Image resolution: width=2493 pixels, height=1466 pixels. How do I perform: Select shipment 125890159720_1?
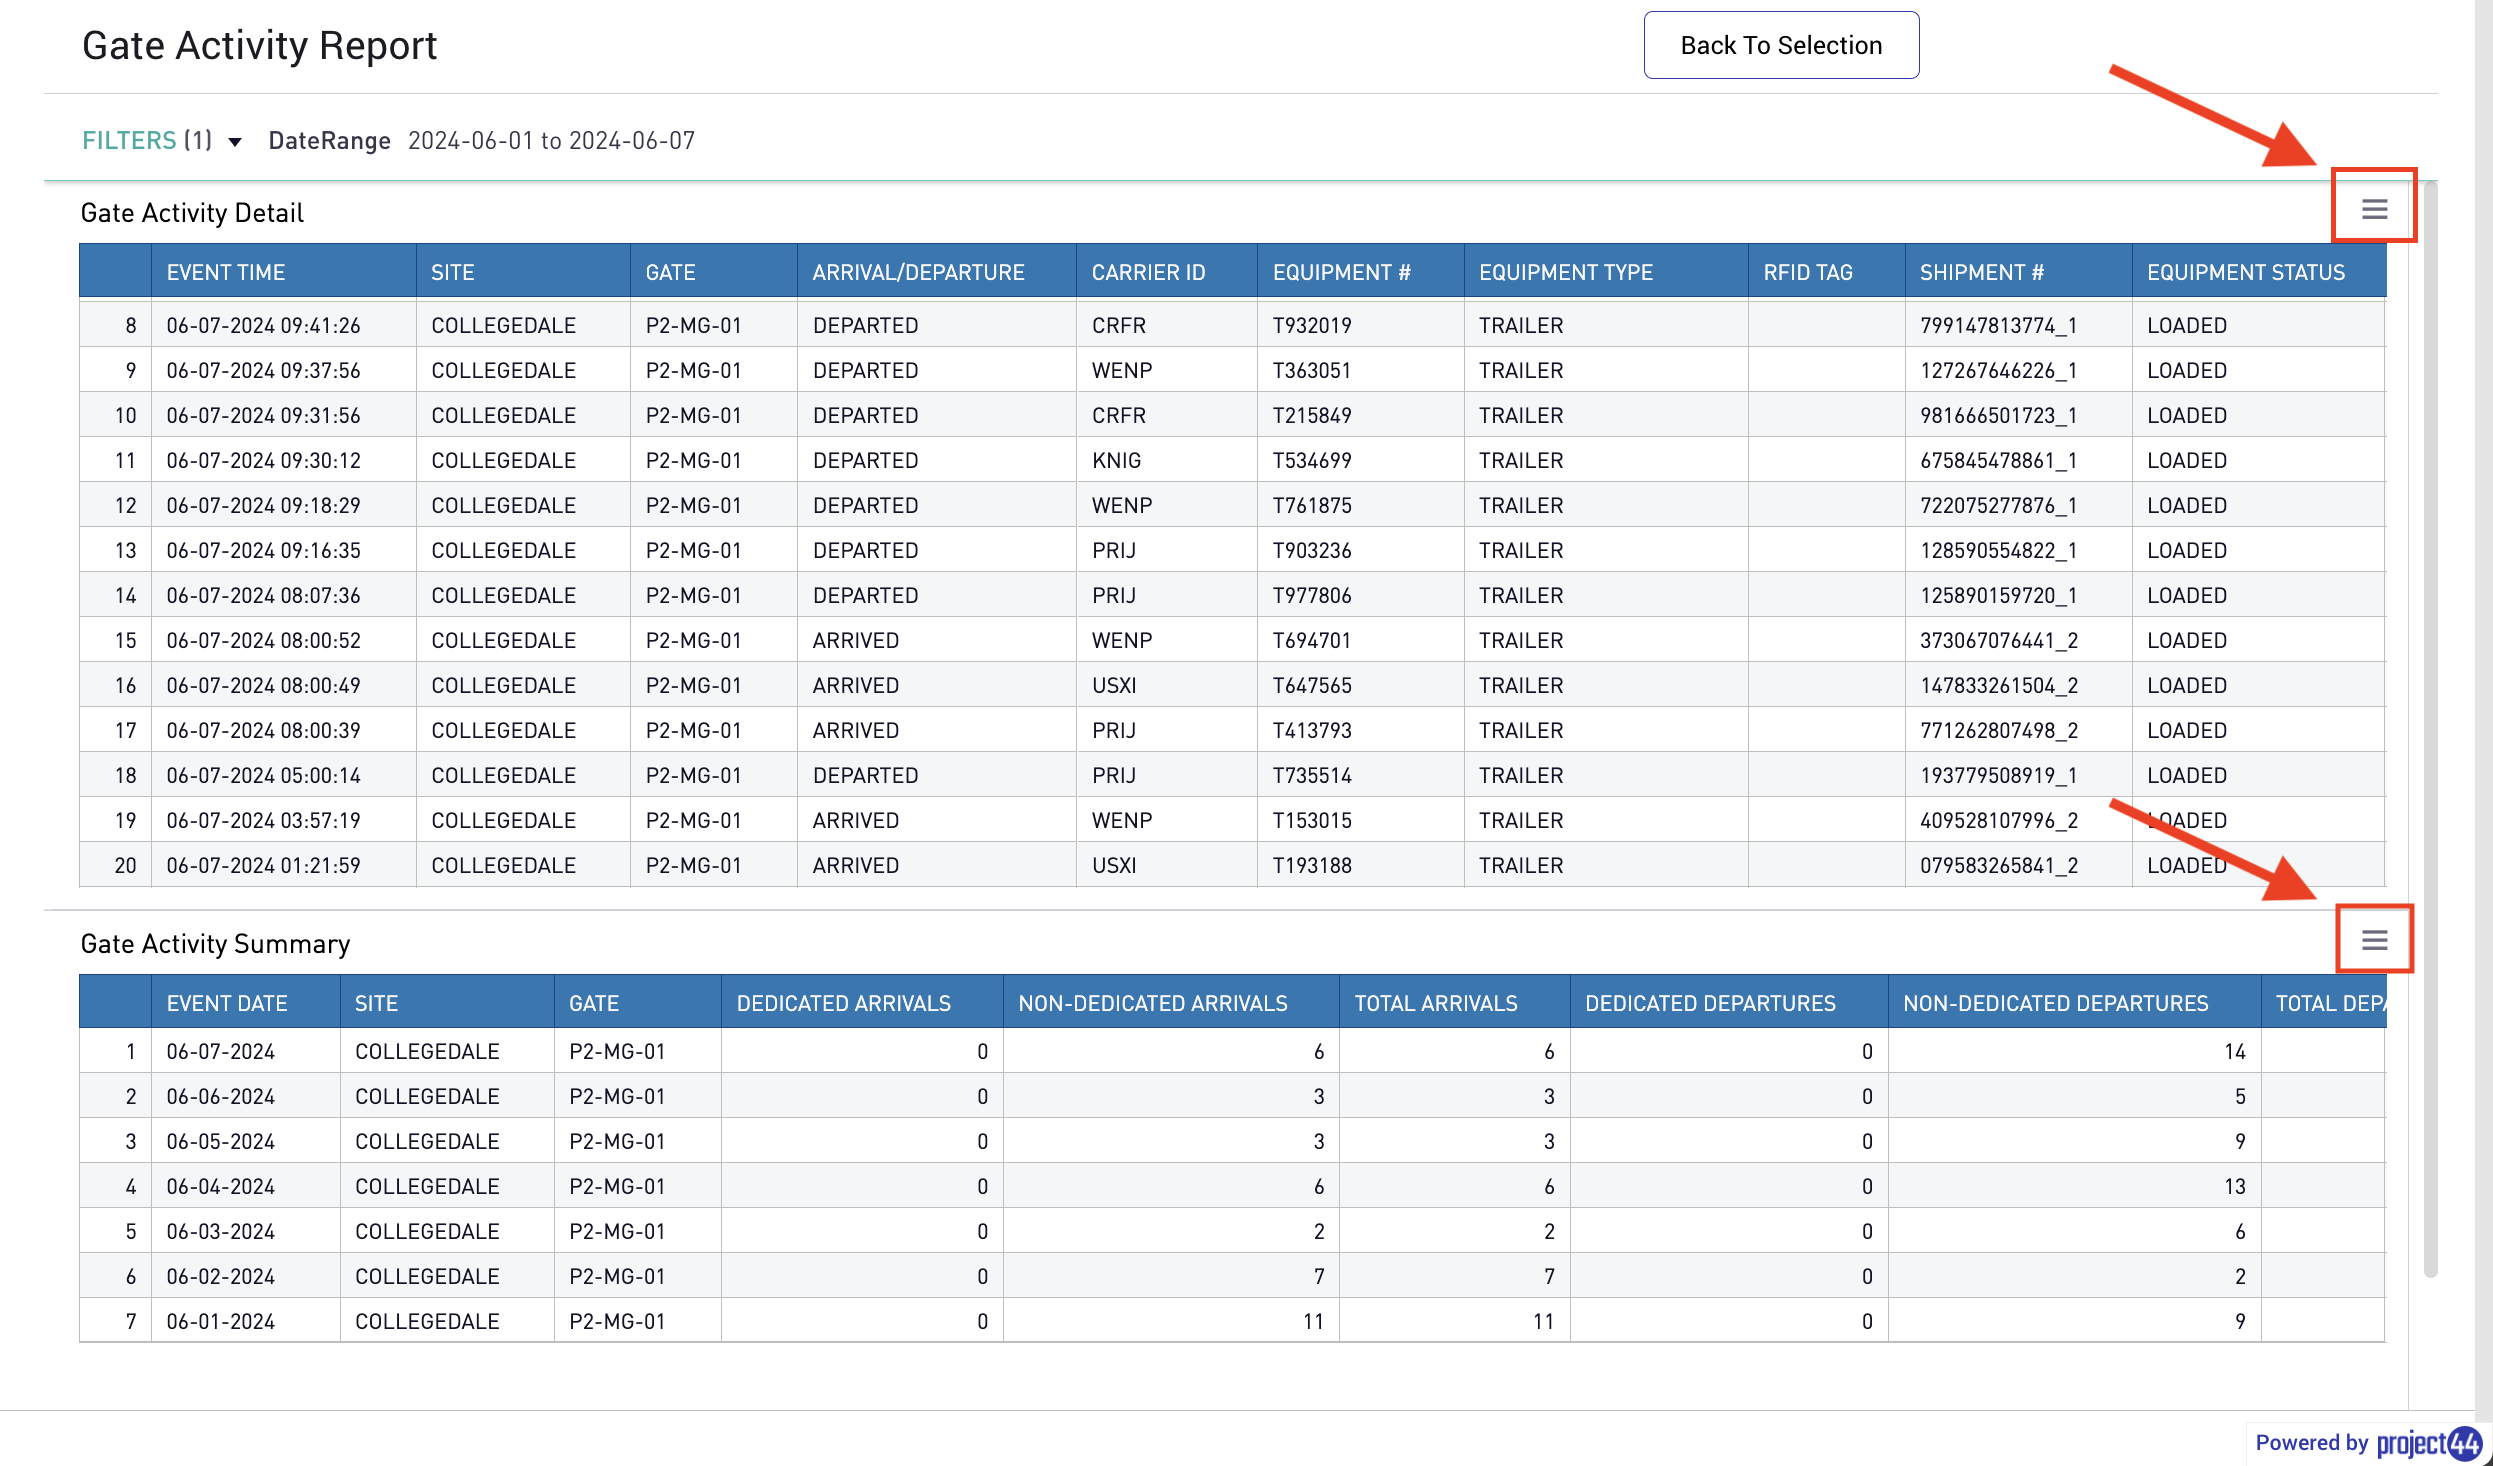[1998, 595]
